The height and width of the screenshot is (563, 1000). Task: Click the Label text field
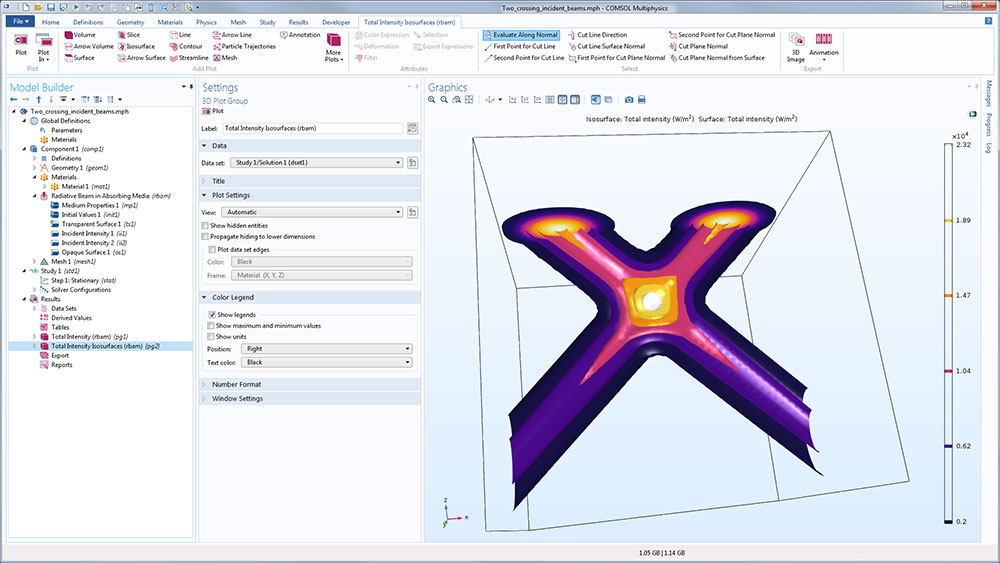coord(311,129)
